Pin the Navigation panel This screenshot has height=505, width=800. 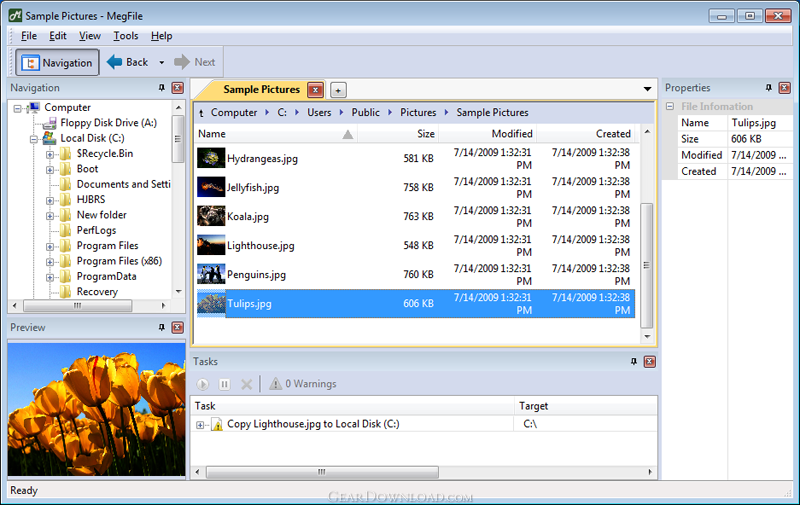coord(162,88)
